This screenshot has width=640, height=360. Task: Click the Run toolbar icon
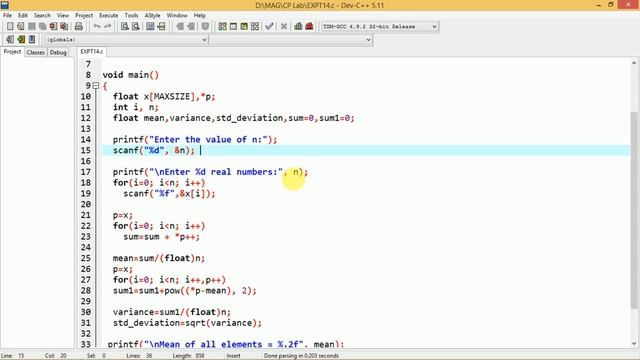click(233, 27)
